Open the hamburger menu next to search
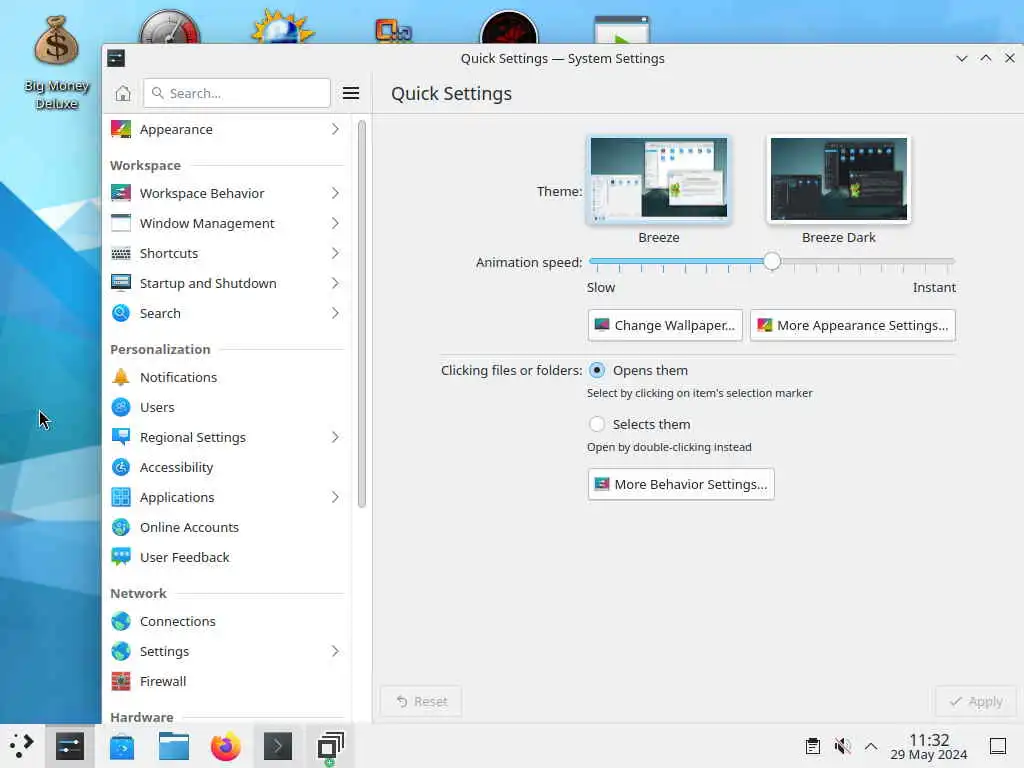 pos(351,93)
